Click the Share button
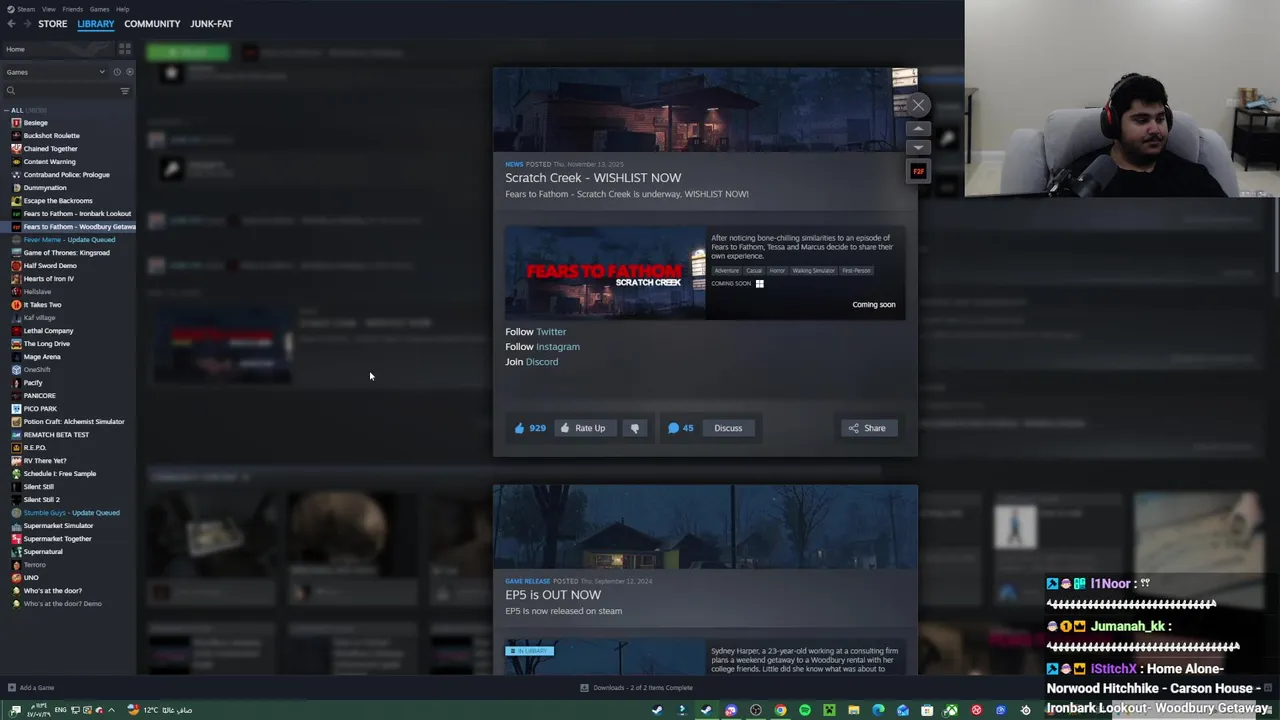 [868, 428]
